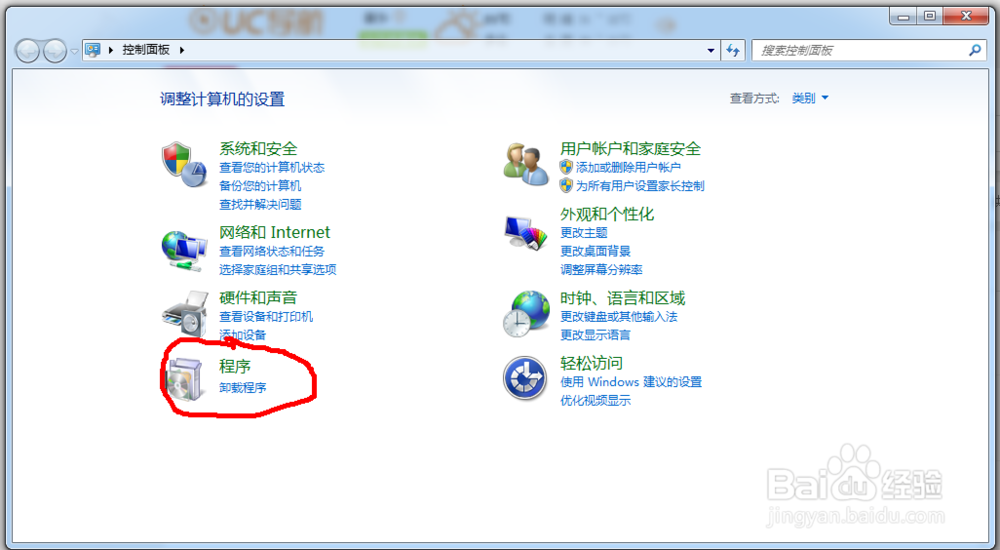Open 外观和个性化 category heading
This screenshot has width=1000, height=550.
coord(607,214)
